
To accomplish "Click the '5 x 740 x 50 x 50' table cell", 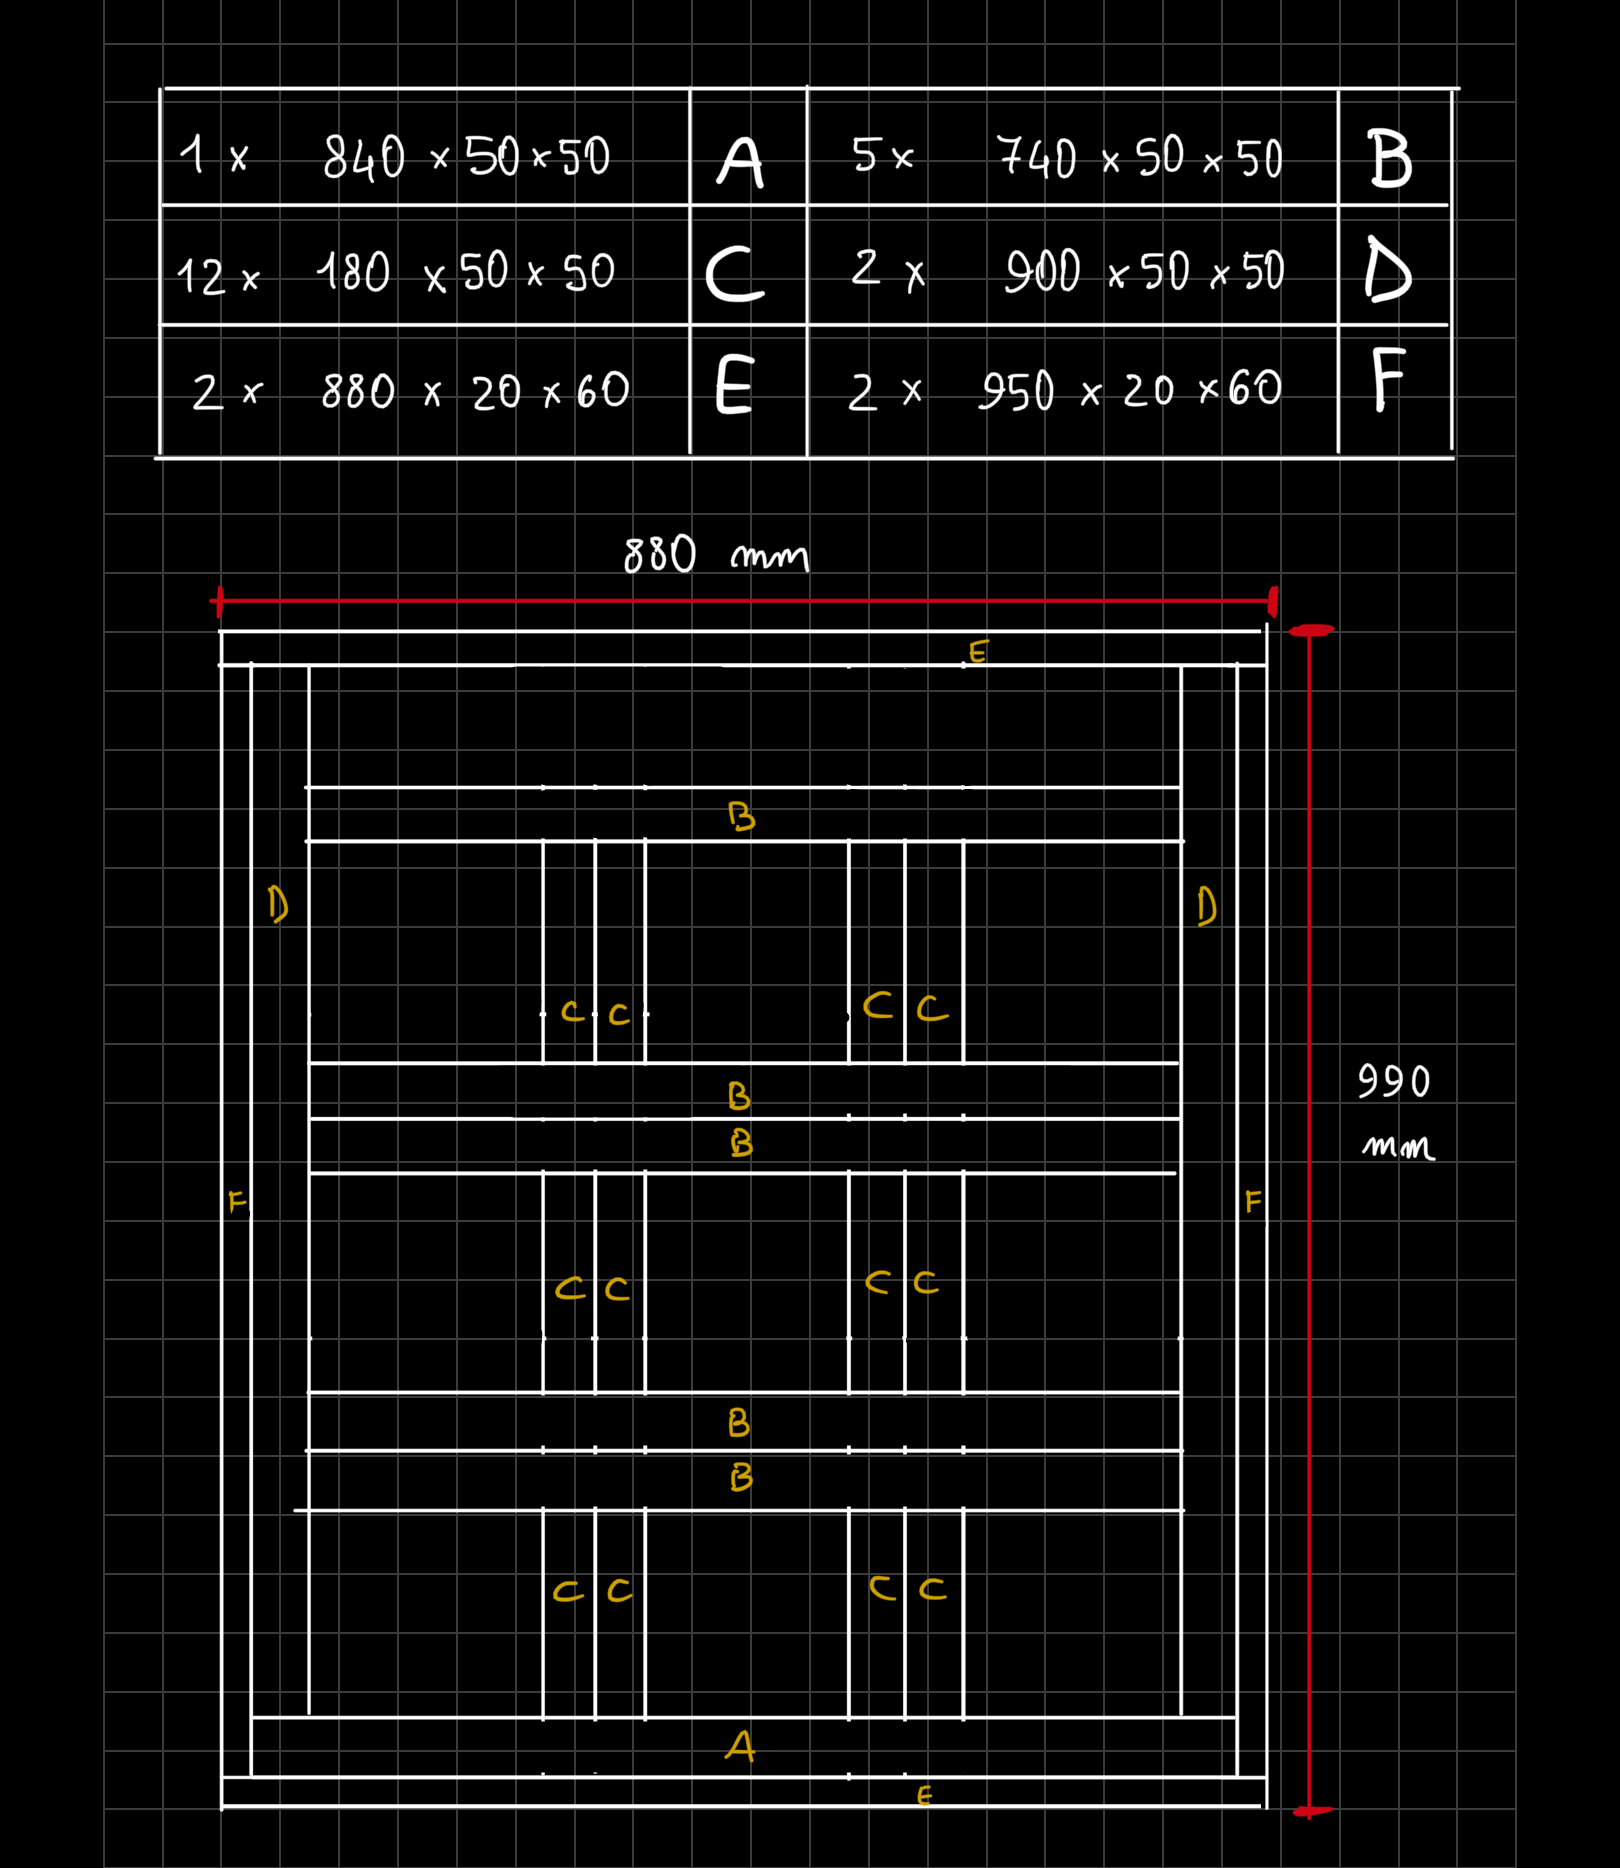I will [1072, 147].
